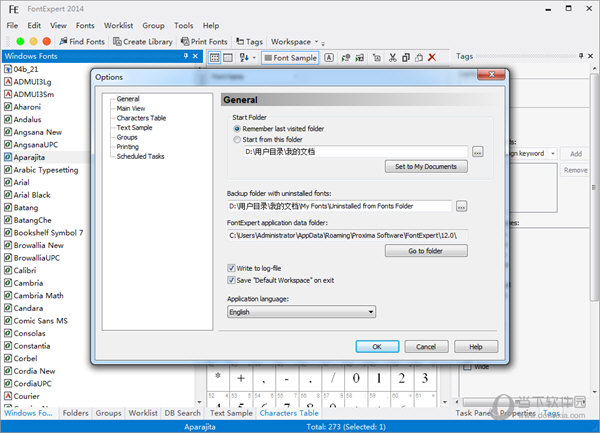Open the Group menu

pyautogui.click(x=153, y=26)
